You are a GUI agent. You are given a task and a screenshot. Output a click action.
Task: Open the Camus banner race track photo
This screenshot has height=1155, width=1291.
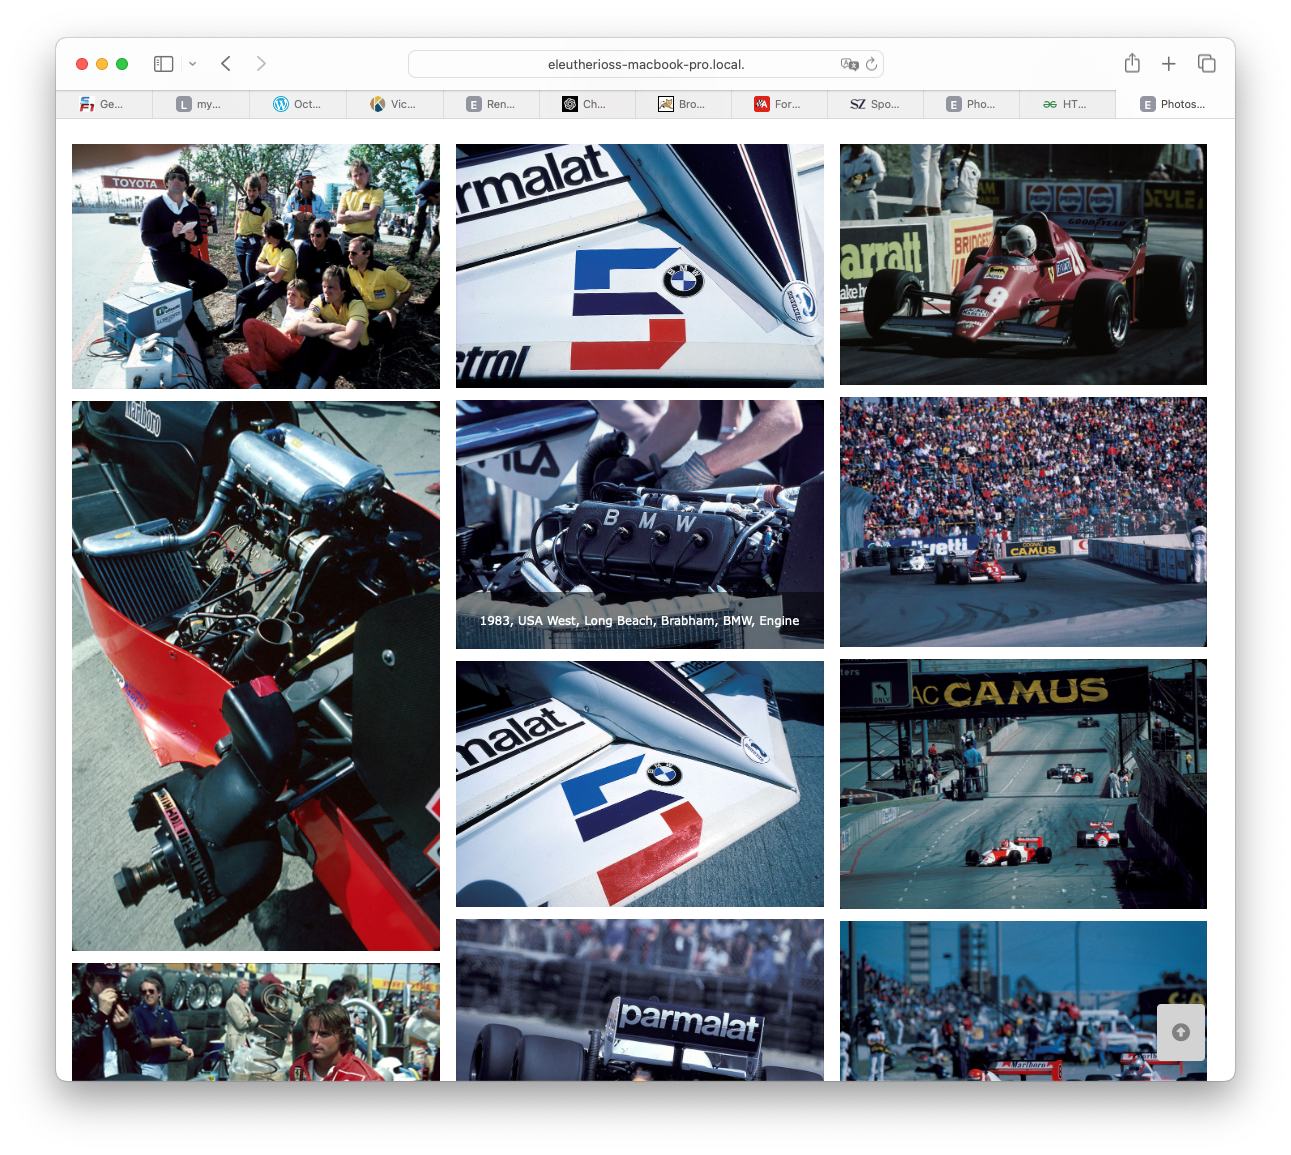(1023, 784)
